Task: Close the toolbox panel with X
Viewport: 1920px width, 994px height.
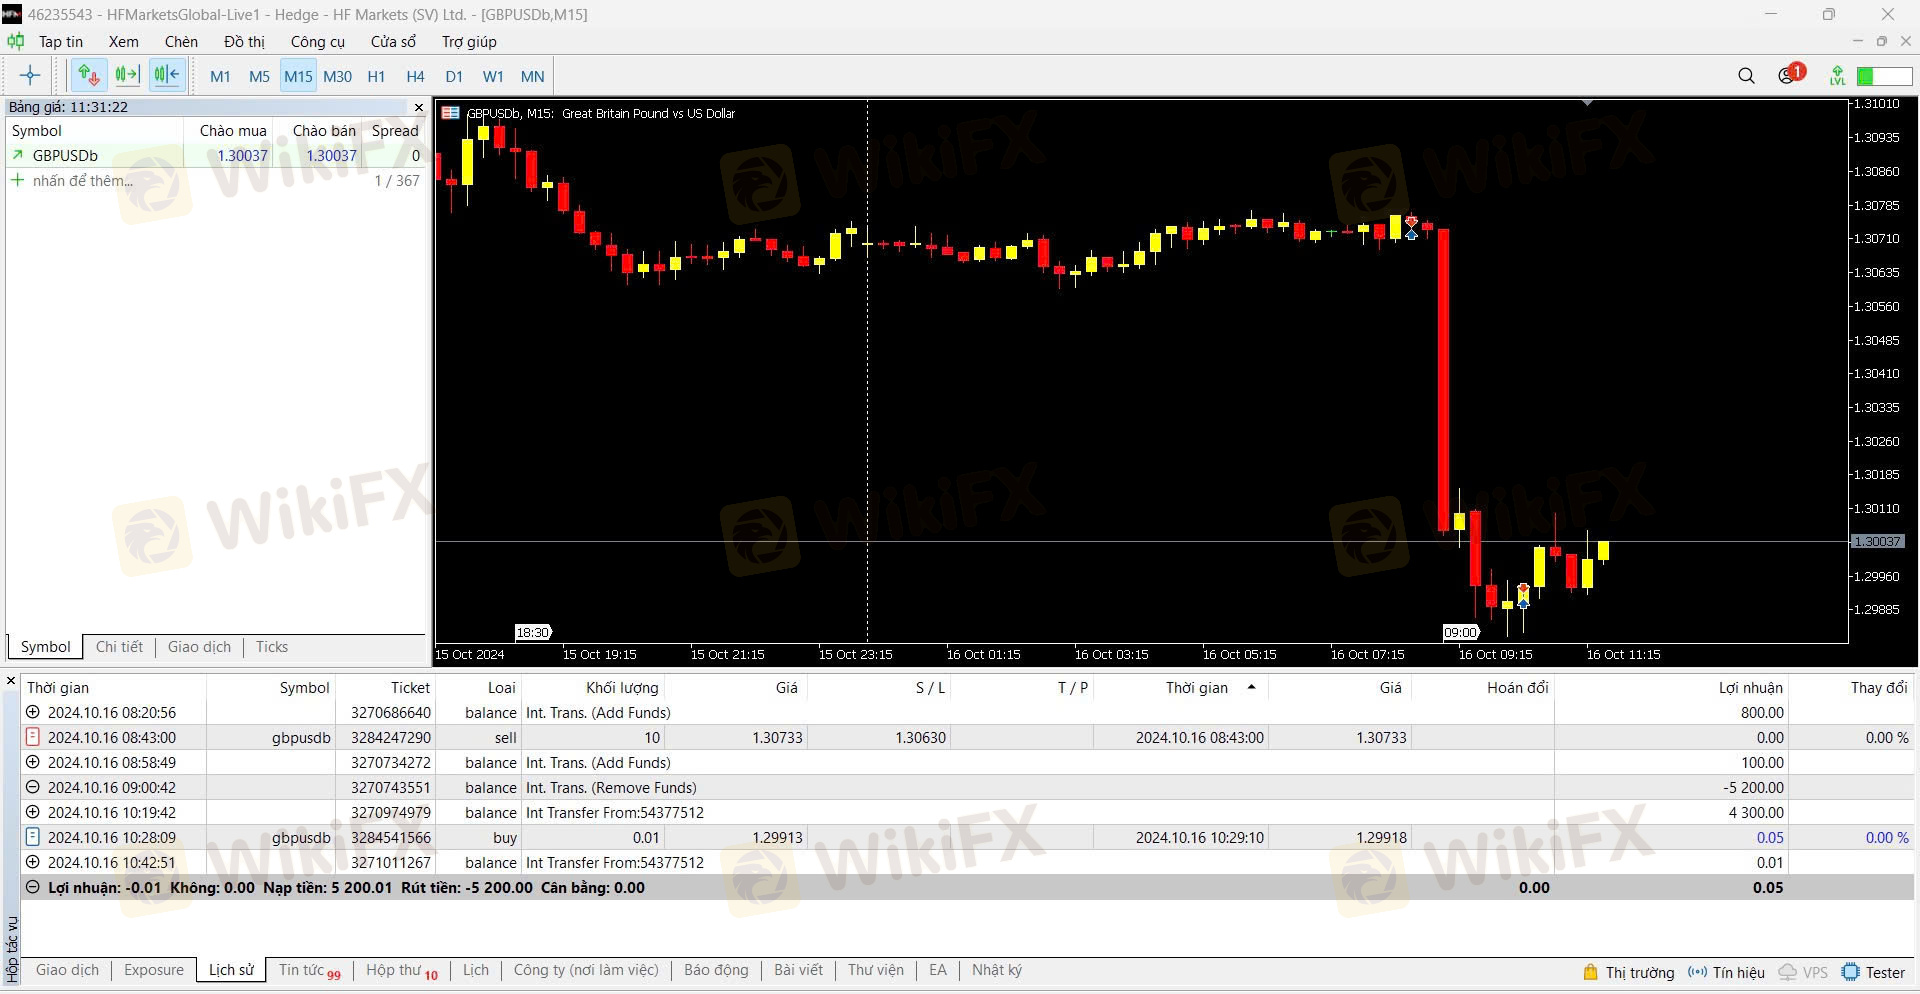Action: (x=11, y=681)
